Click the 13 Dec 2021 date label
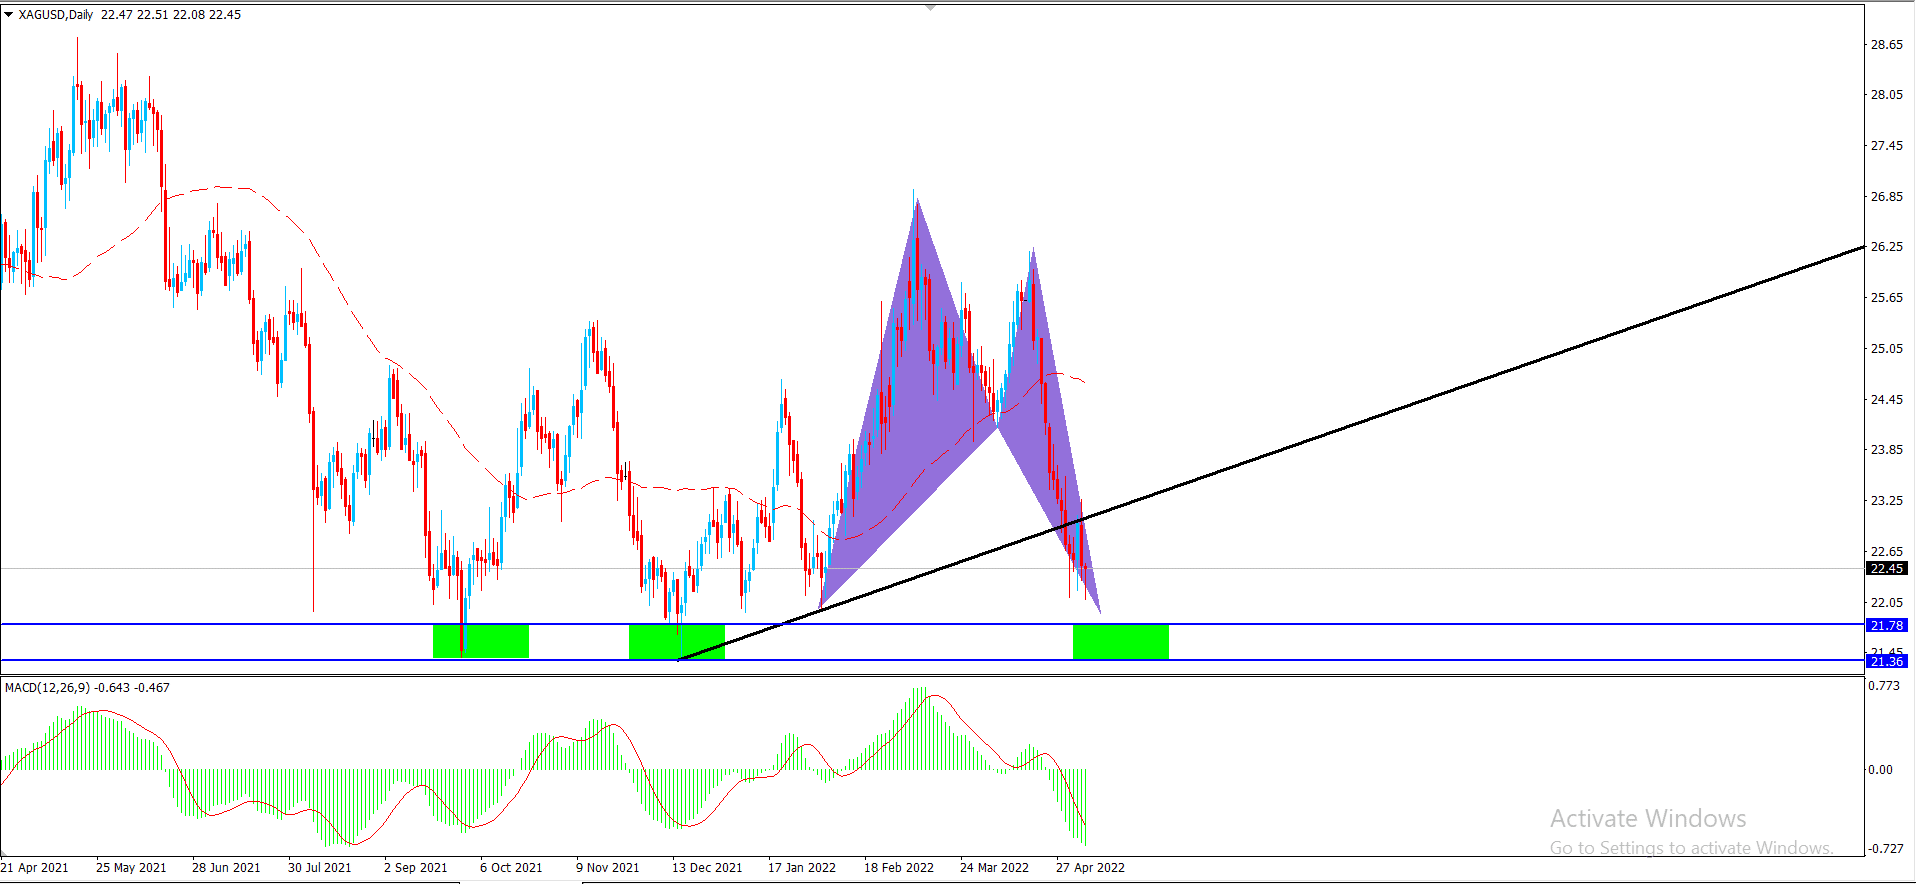Screen dimensions: 1916x884 [x=707, y=867]
